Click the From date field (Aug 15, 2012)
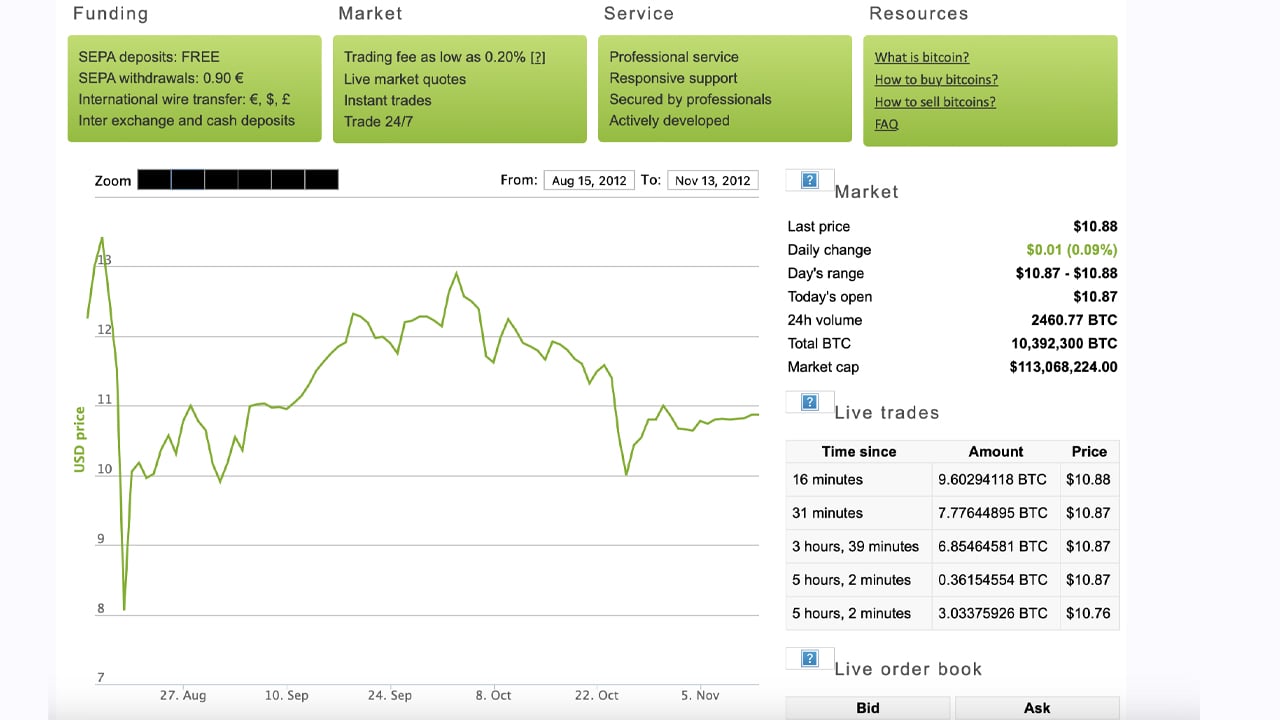The height and width of the screenshot is (720, 1280). pos(589,180)
